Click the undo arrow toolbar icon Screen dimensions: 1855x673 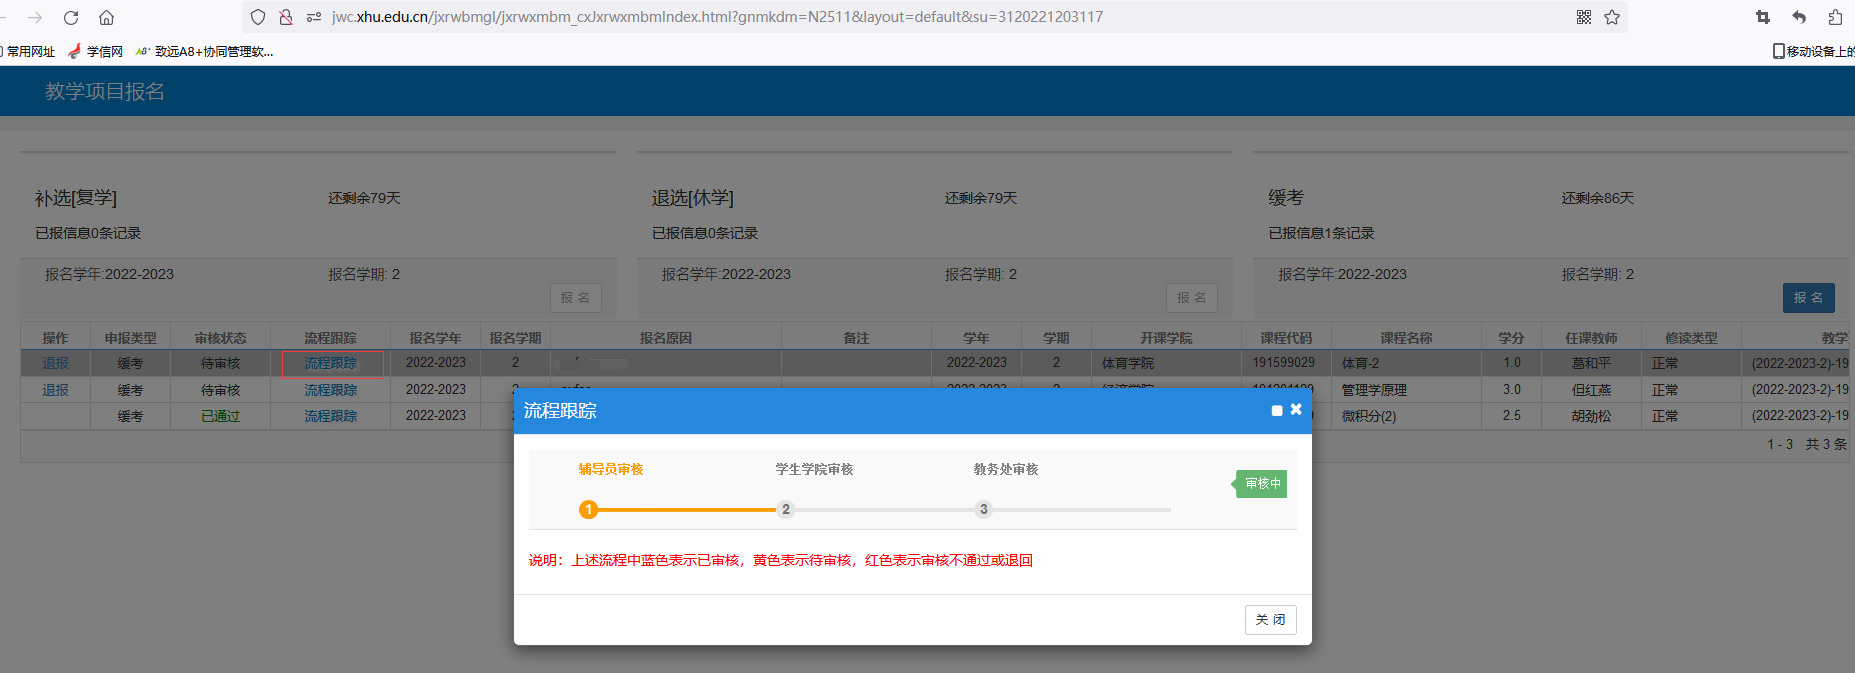click(1799, 17)
